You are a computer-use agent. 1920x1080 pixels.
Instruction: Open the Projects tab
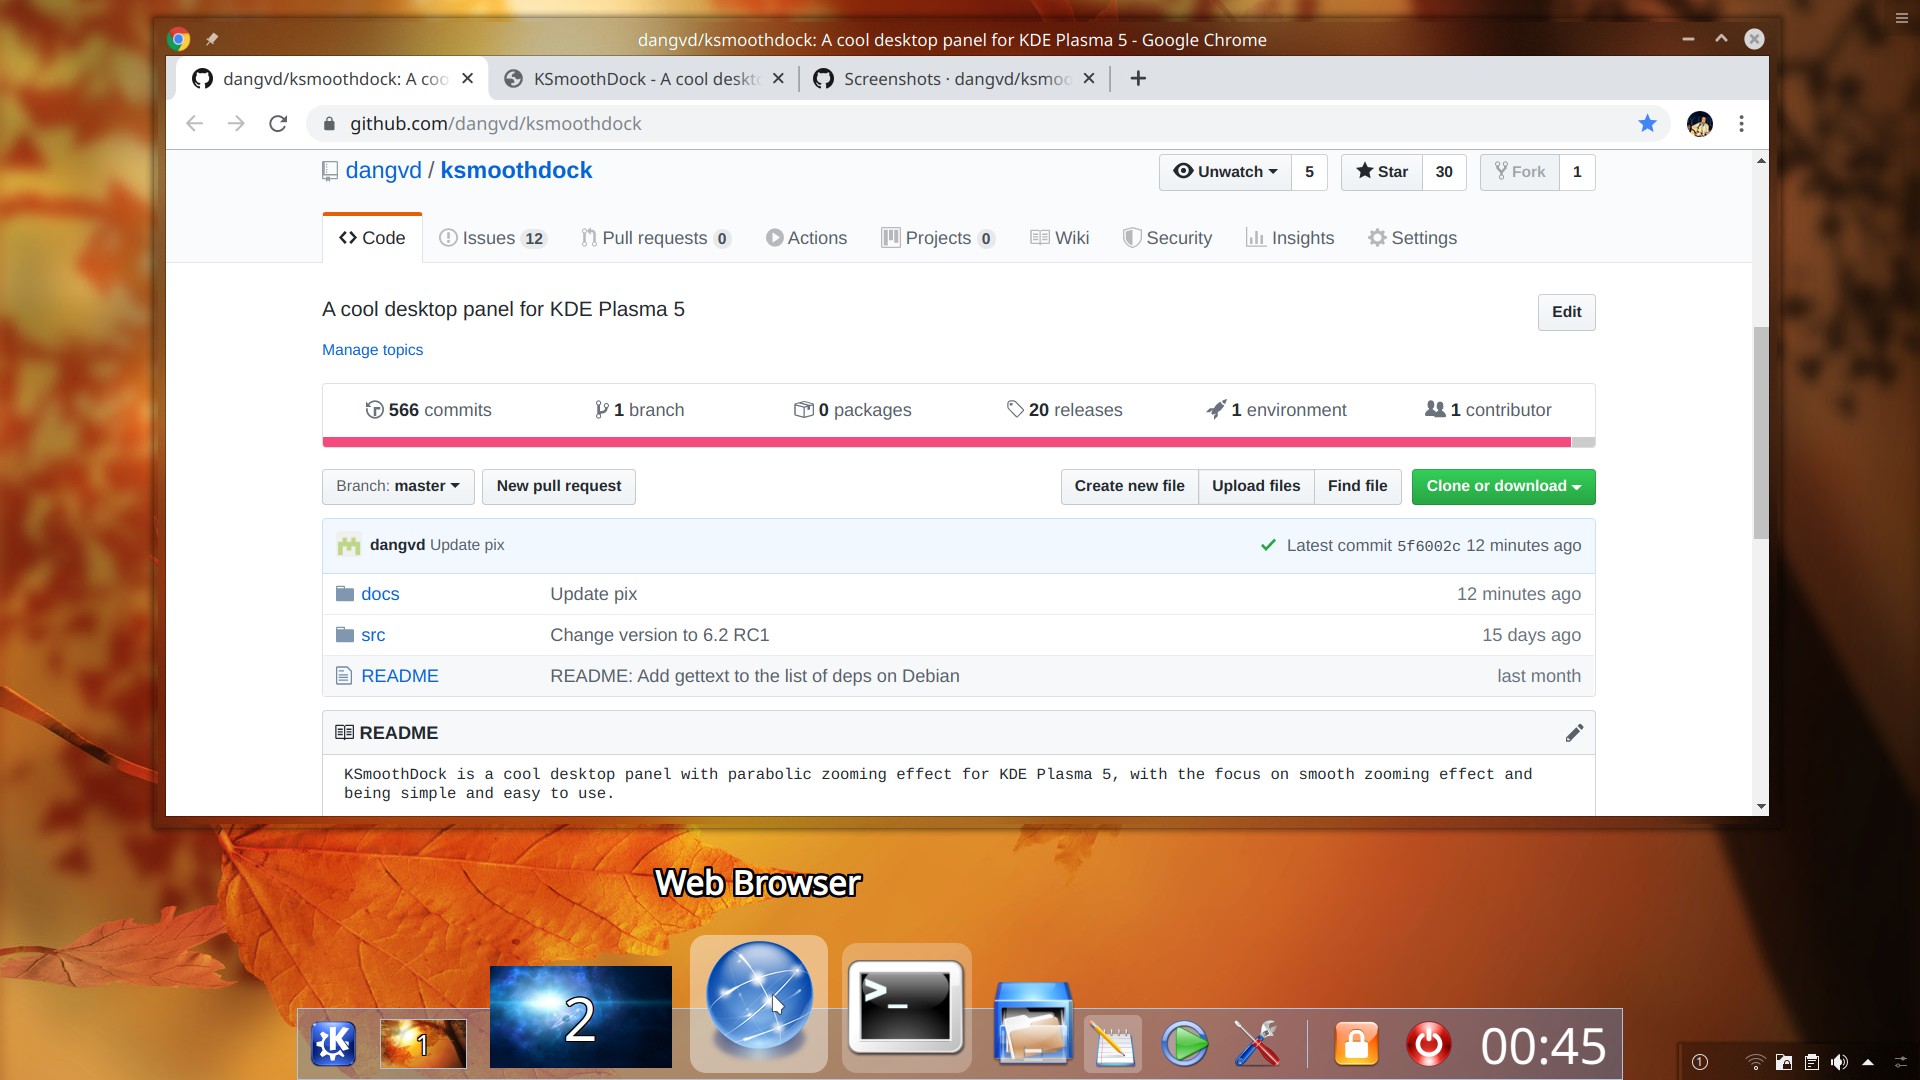coord(938,238)
